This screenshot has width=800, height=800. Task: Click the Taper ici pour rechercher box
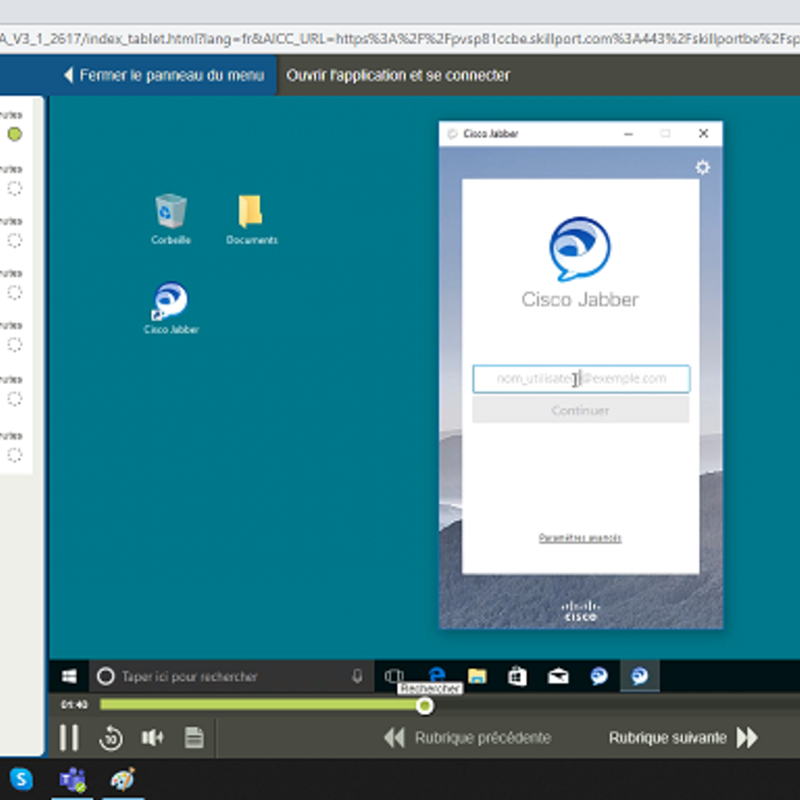[231, 677]
